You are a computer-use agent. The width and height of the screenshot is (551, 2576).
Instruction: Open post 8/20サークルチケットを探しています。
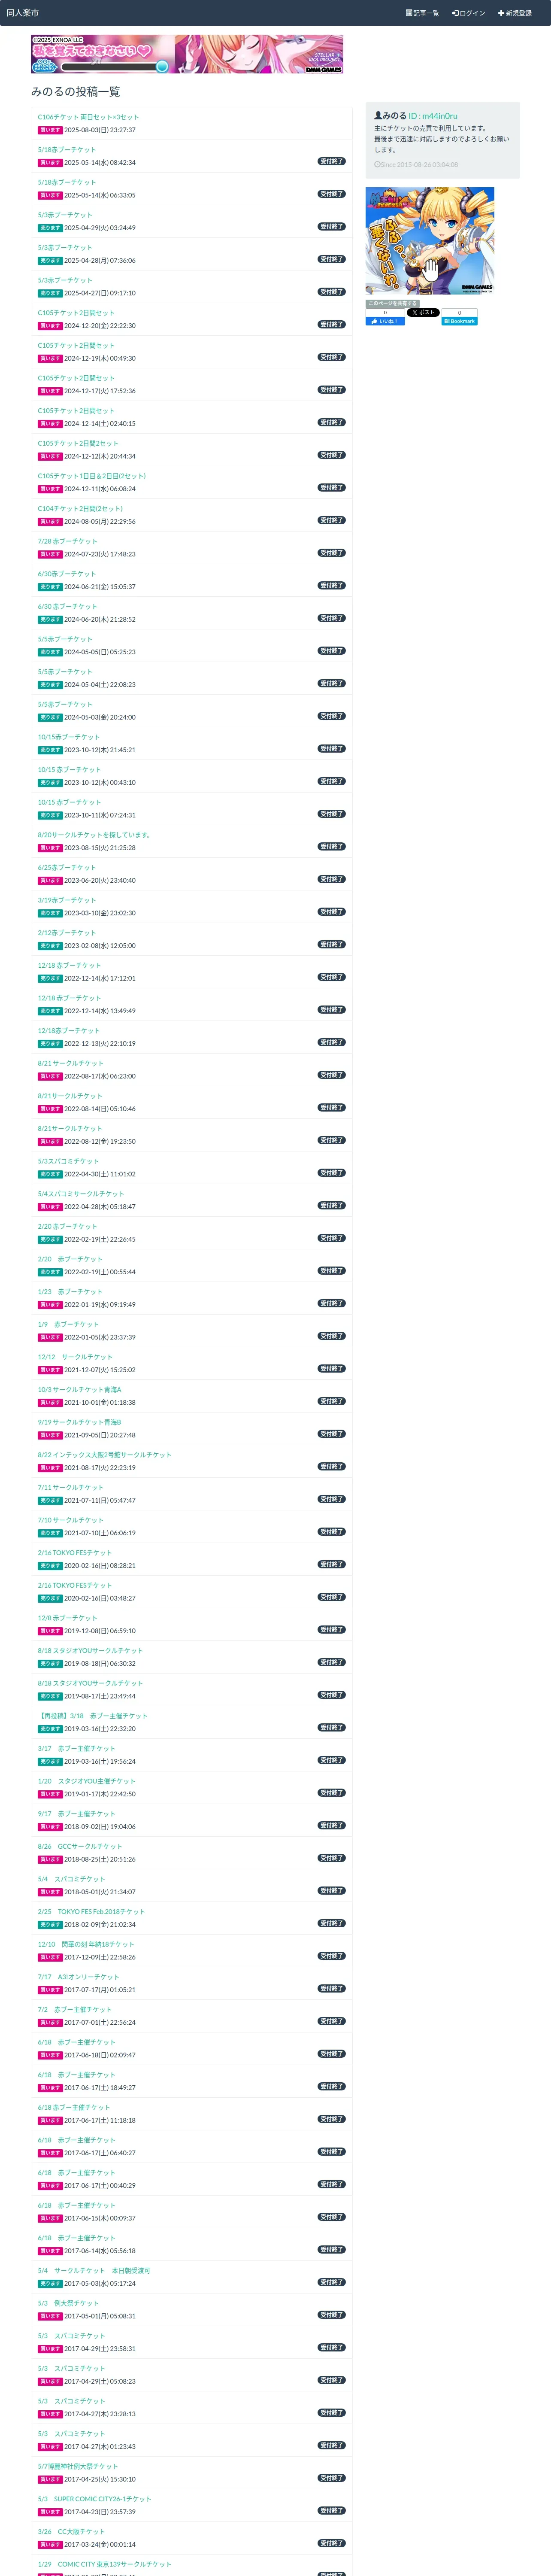click(x=95, y=834)
